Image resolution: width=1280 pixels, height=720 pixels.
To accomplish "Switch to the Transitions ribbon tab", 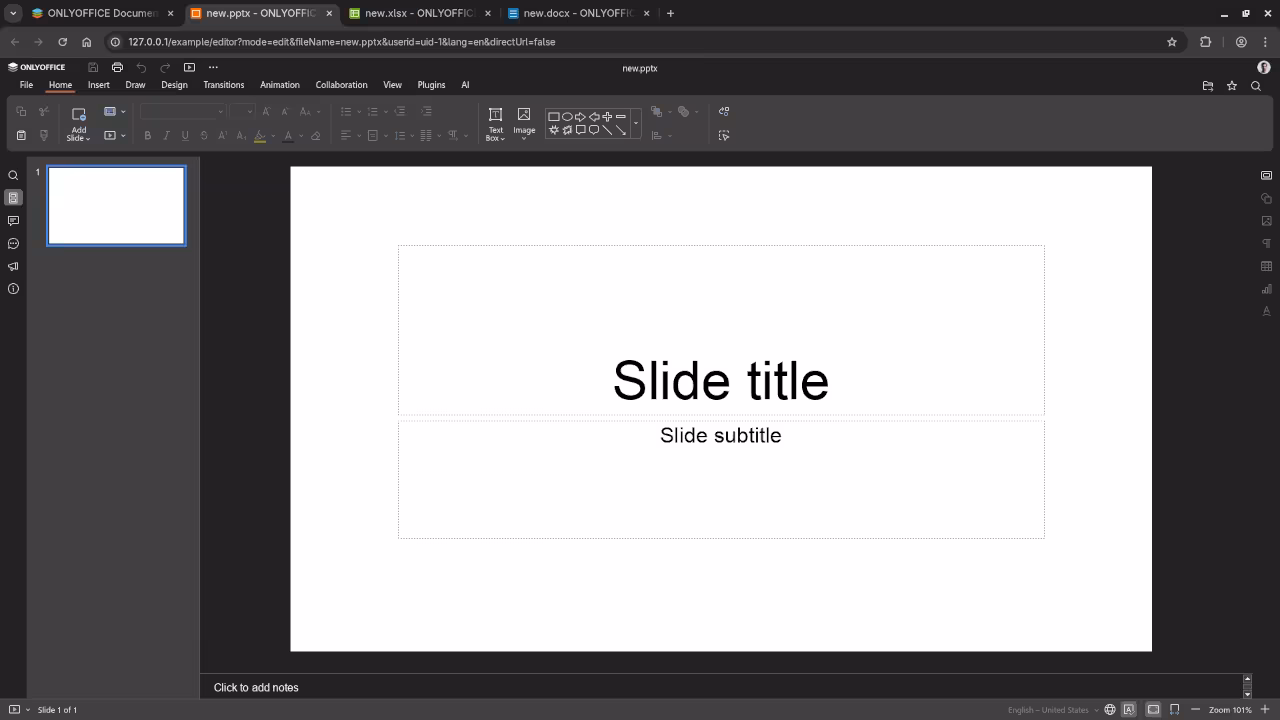I will click(x=223, y=85).
